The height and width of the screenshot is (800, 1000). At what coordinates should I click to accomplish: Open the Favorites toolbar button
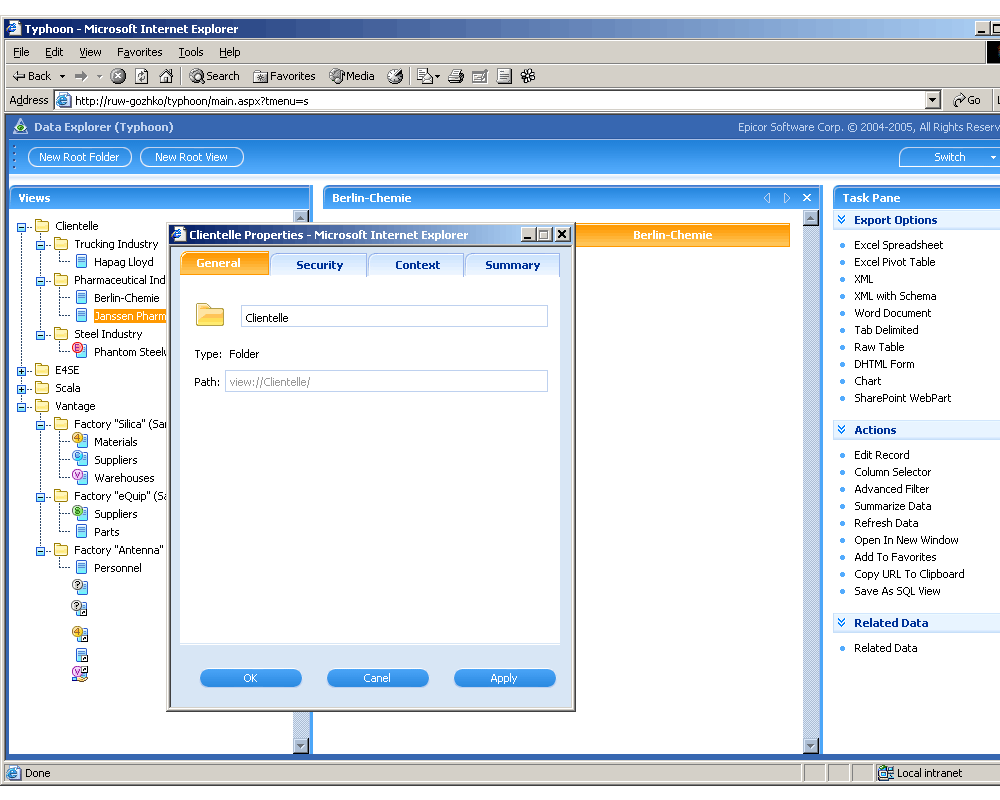coord(284,76)
